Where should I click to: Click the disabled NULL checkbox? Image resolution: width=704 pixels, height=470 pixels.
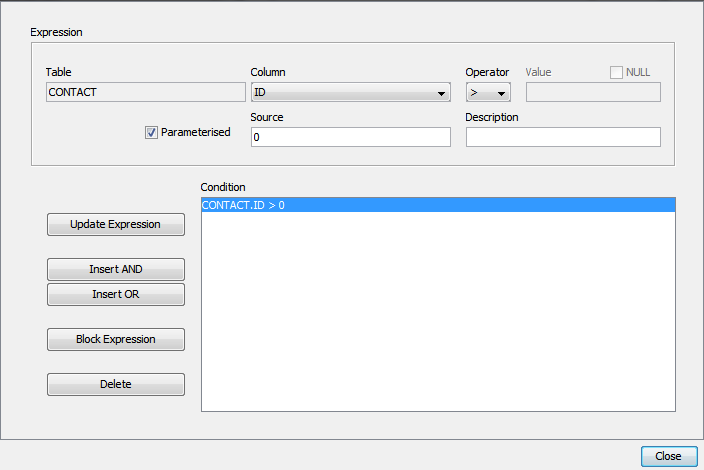pyautogui.click(x=616, y=72)
